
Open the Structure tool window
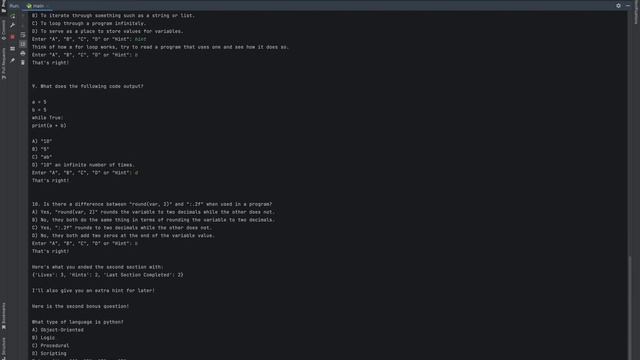4,348
